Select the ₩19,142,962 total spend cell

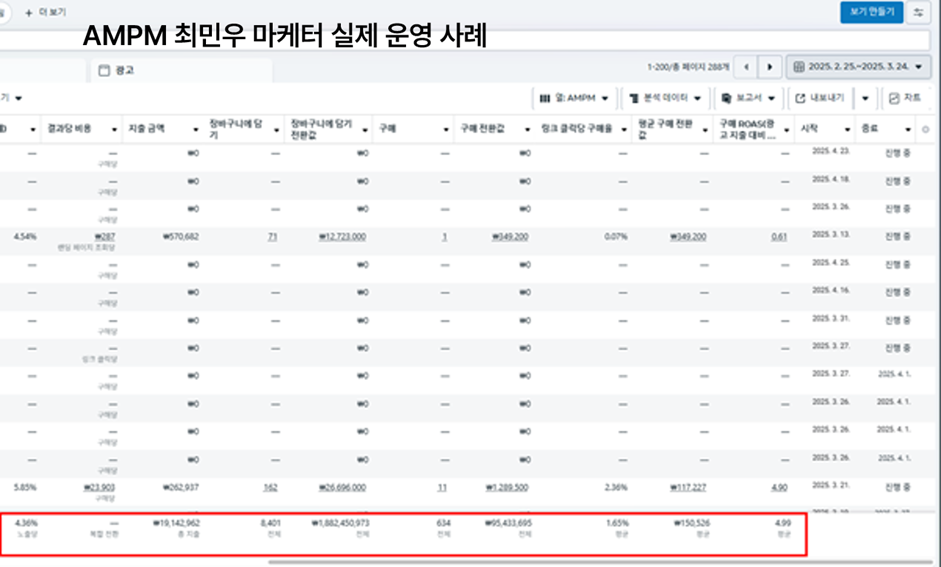(176, 524)
